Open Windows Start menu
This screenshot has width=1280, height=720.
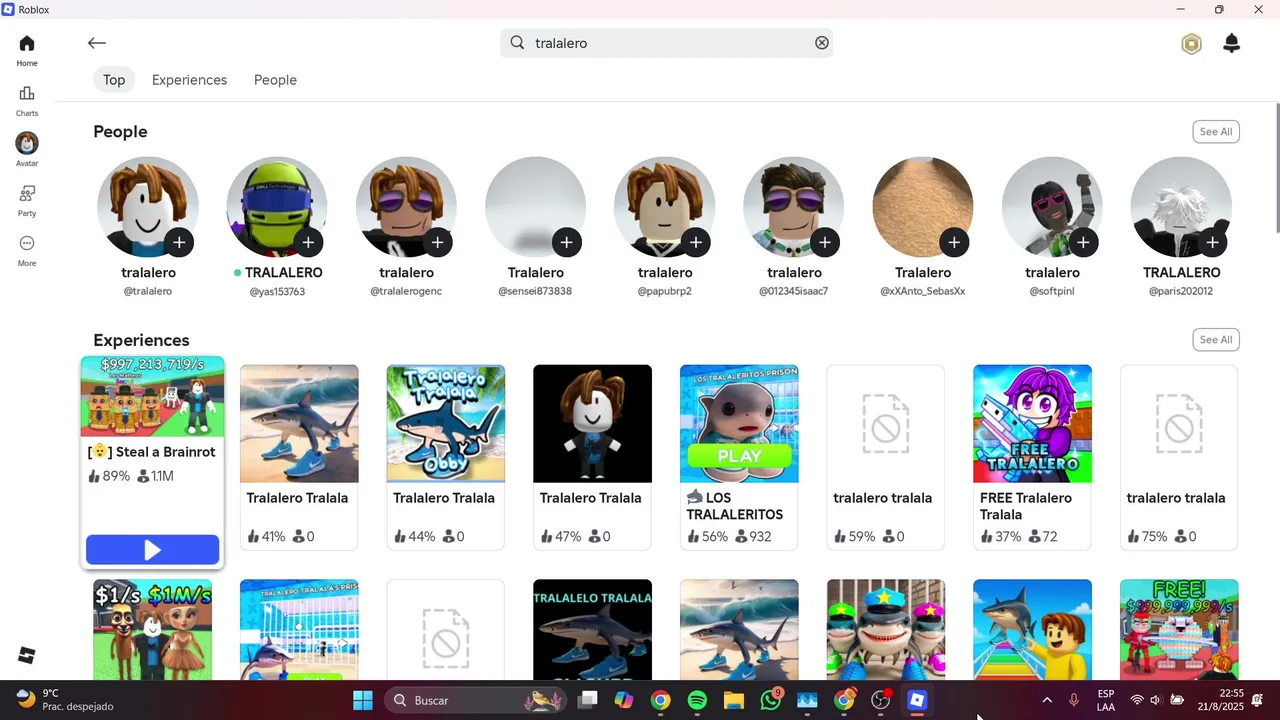[x=363, y=700]
